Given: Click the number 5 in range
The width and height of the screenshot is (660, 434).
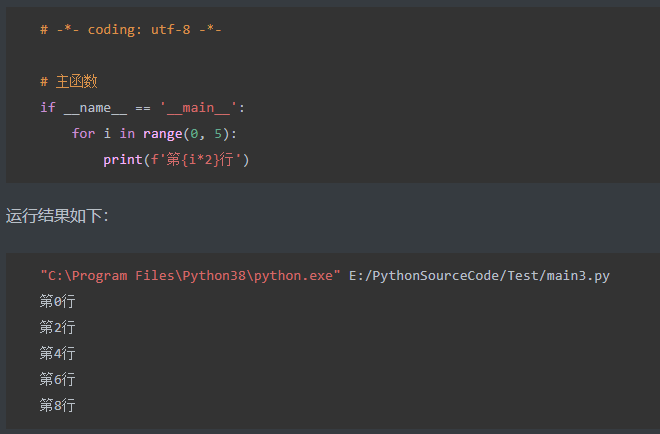Looking at the screenshot, I should (218, 134).
